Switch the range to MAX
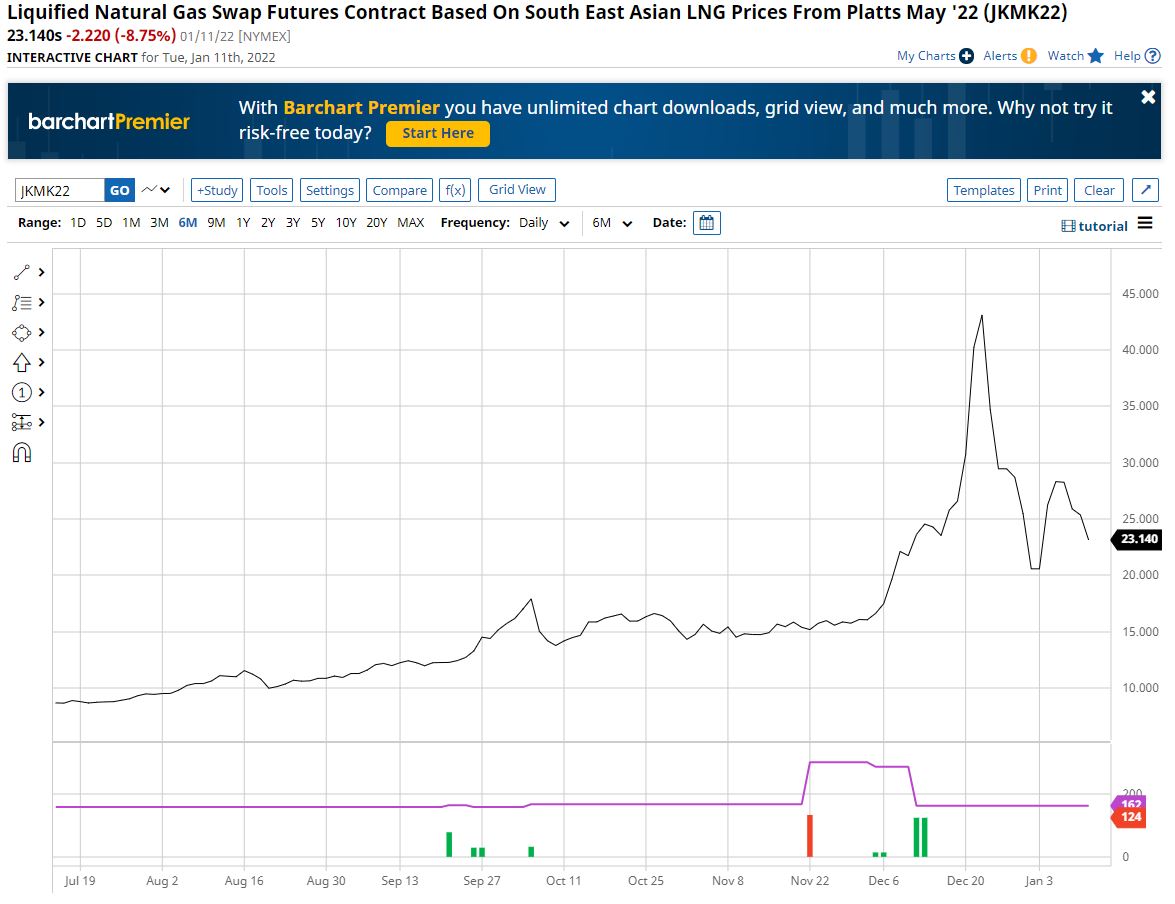This screenshot has width=1175, height=904. [x=410, y=223]
